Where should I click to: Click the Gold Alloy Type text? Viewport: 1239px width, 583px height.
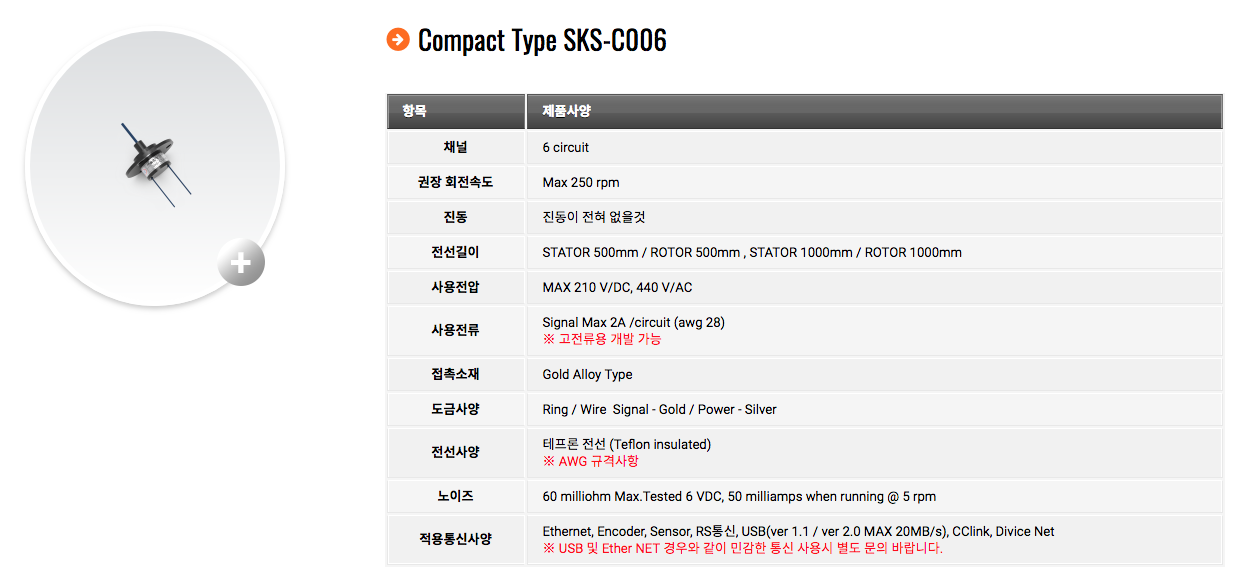587,374
